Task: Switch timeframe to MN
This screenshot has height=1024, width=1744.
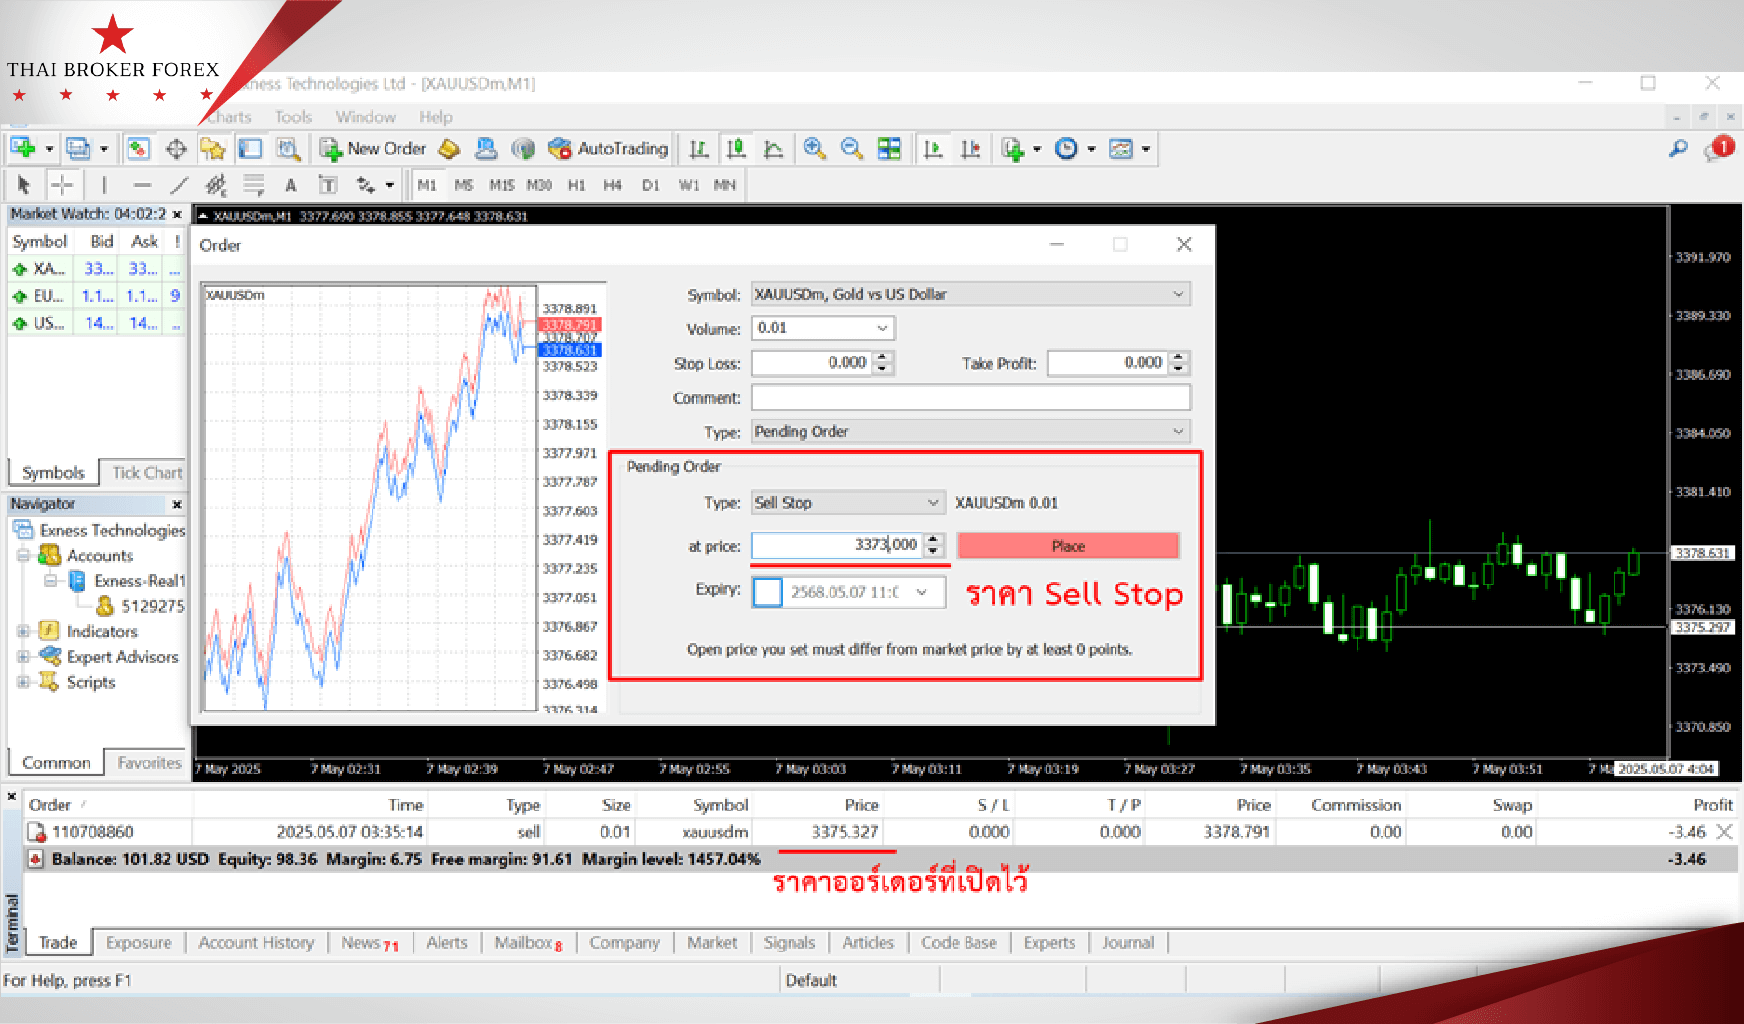Action: 725,185
